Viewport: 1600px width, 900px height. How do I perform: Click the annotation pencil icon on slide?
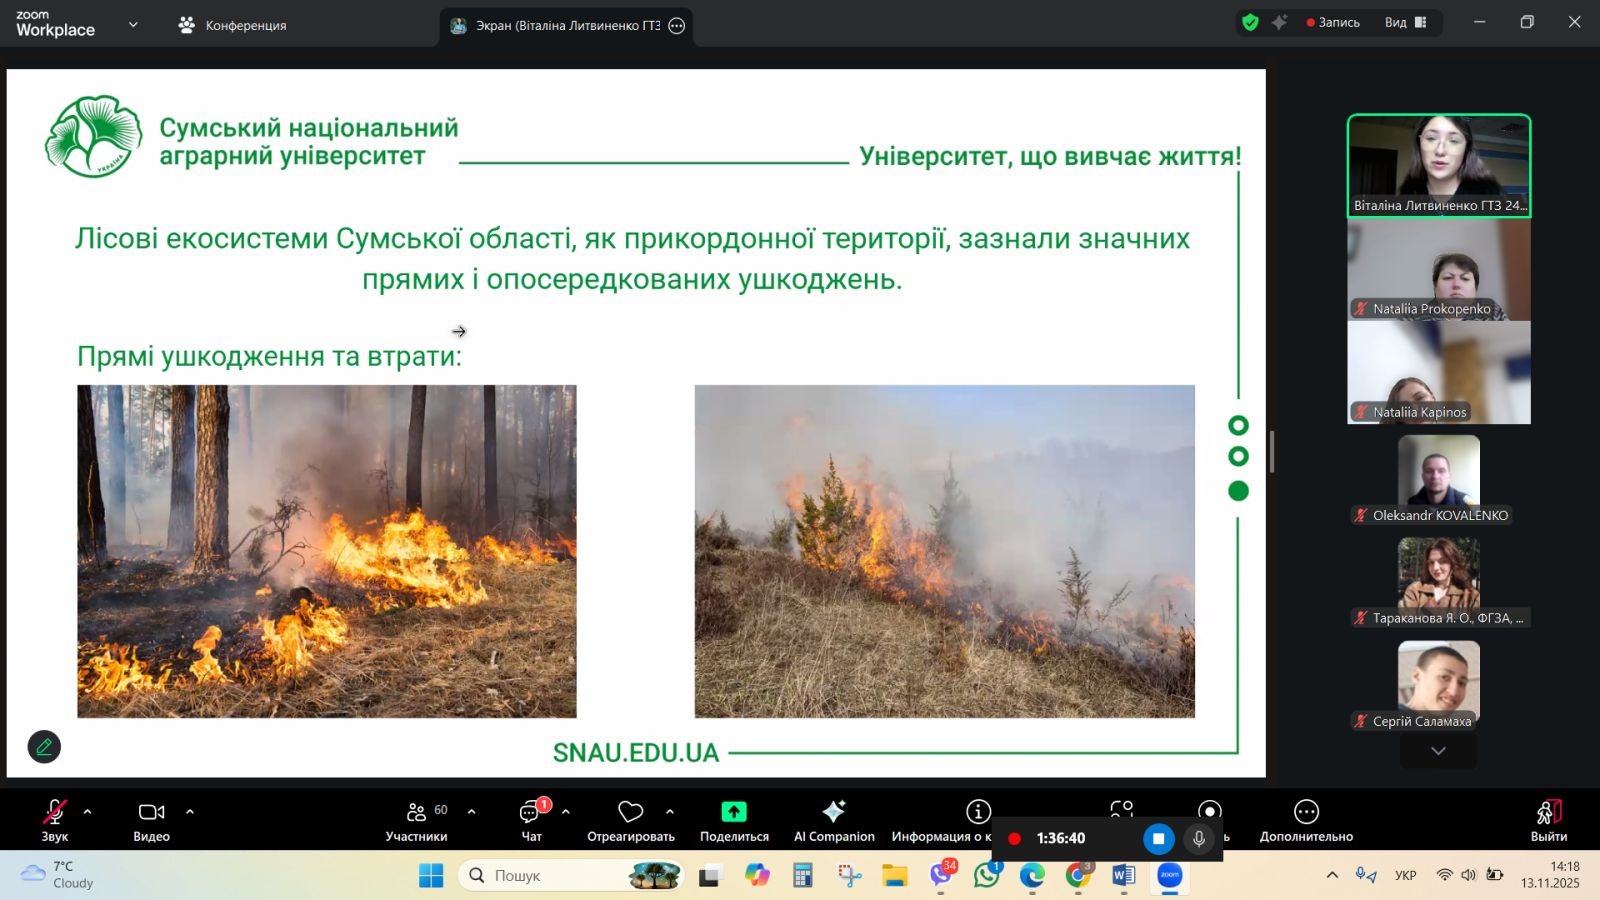pyautogui.click(x=44, y=747)
